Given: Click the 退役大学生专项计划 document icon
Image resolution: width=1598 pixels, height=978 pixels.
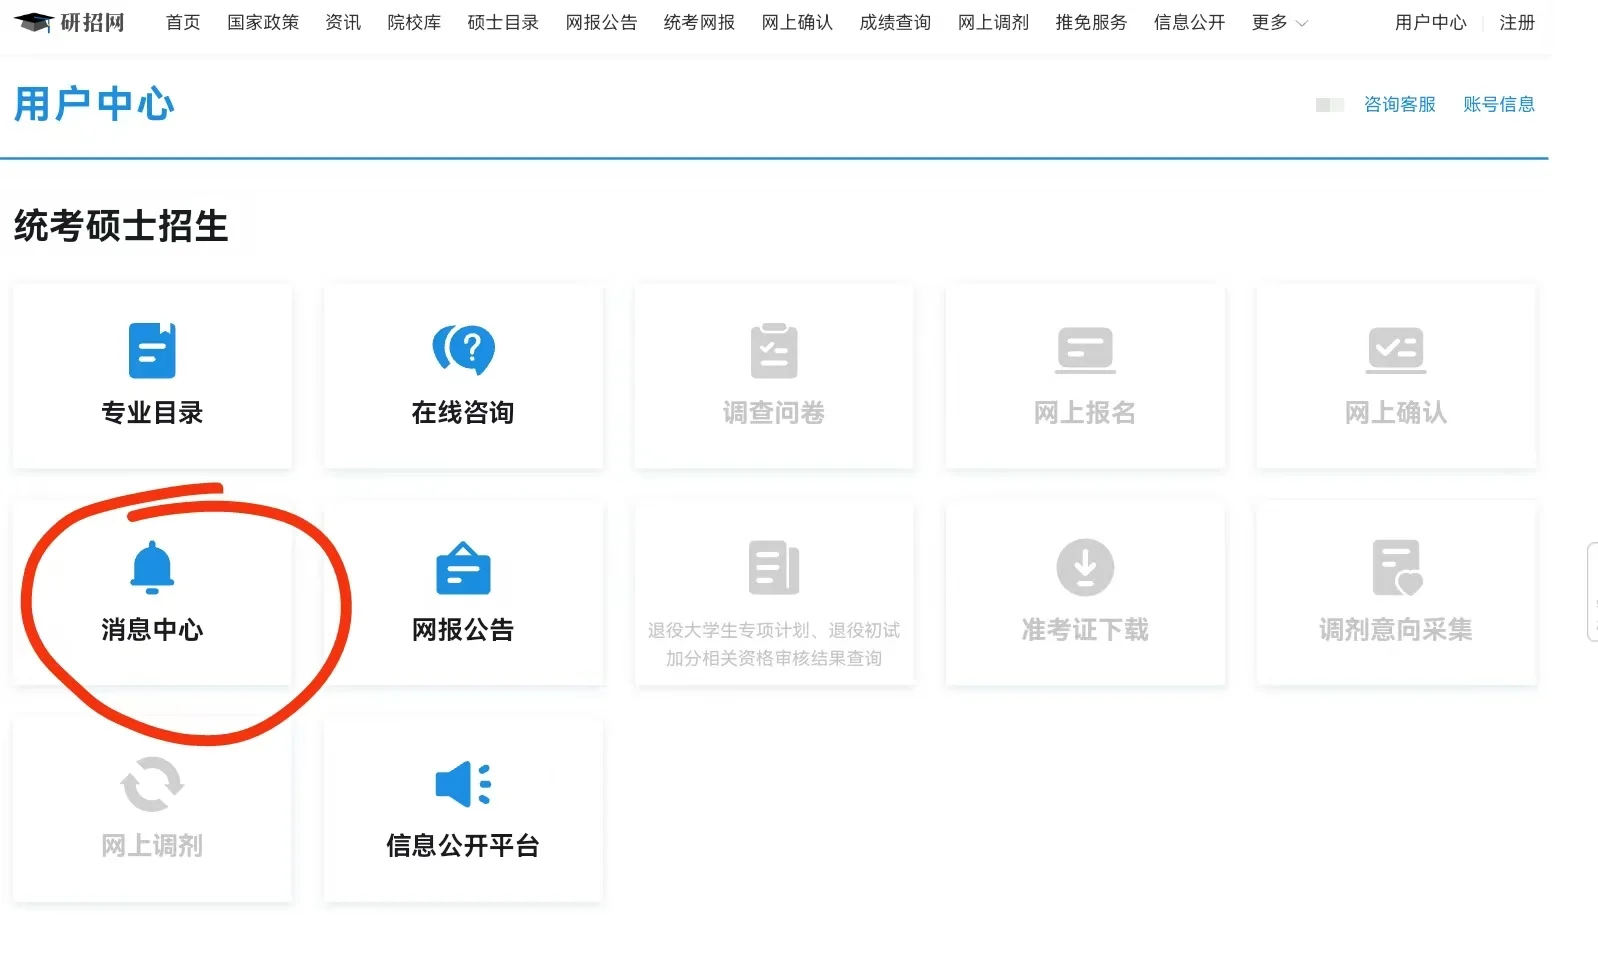Looking at the screenshot, I should click(x=774, y=567).
